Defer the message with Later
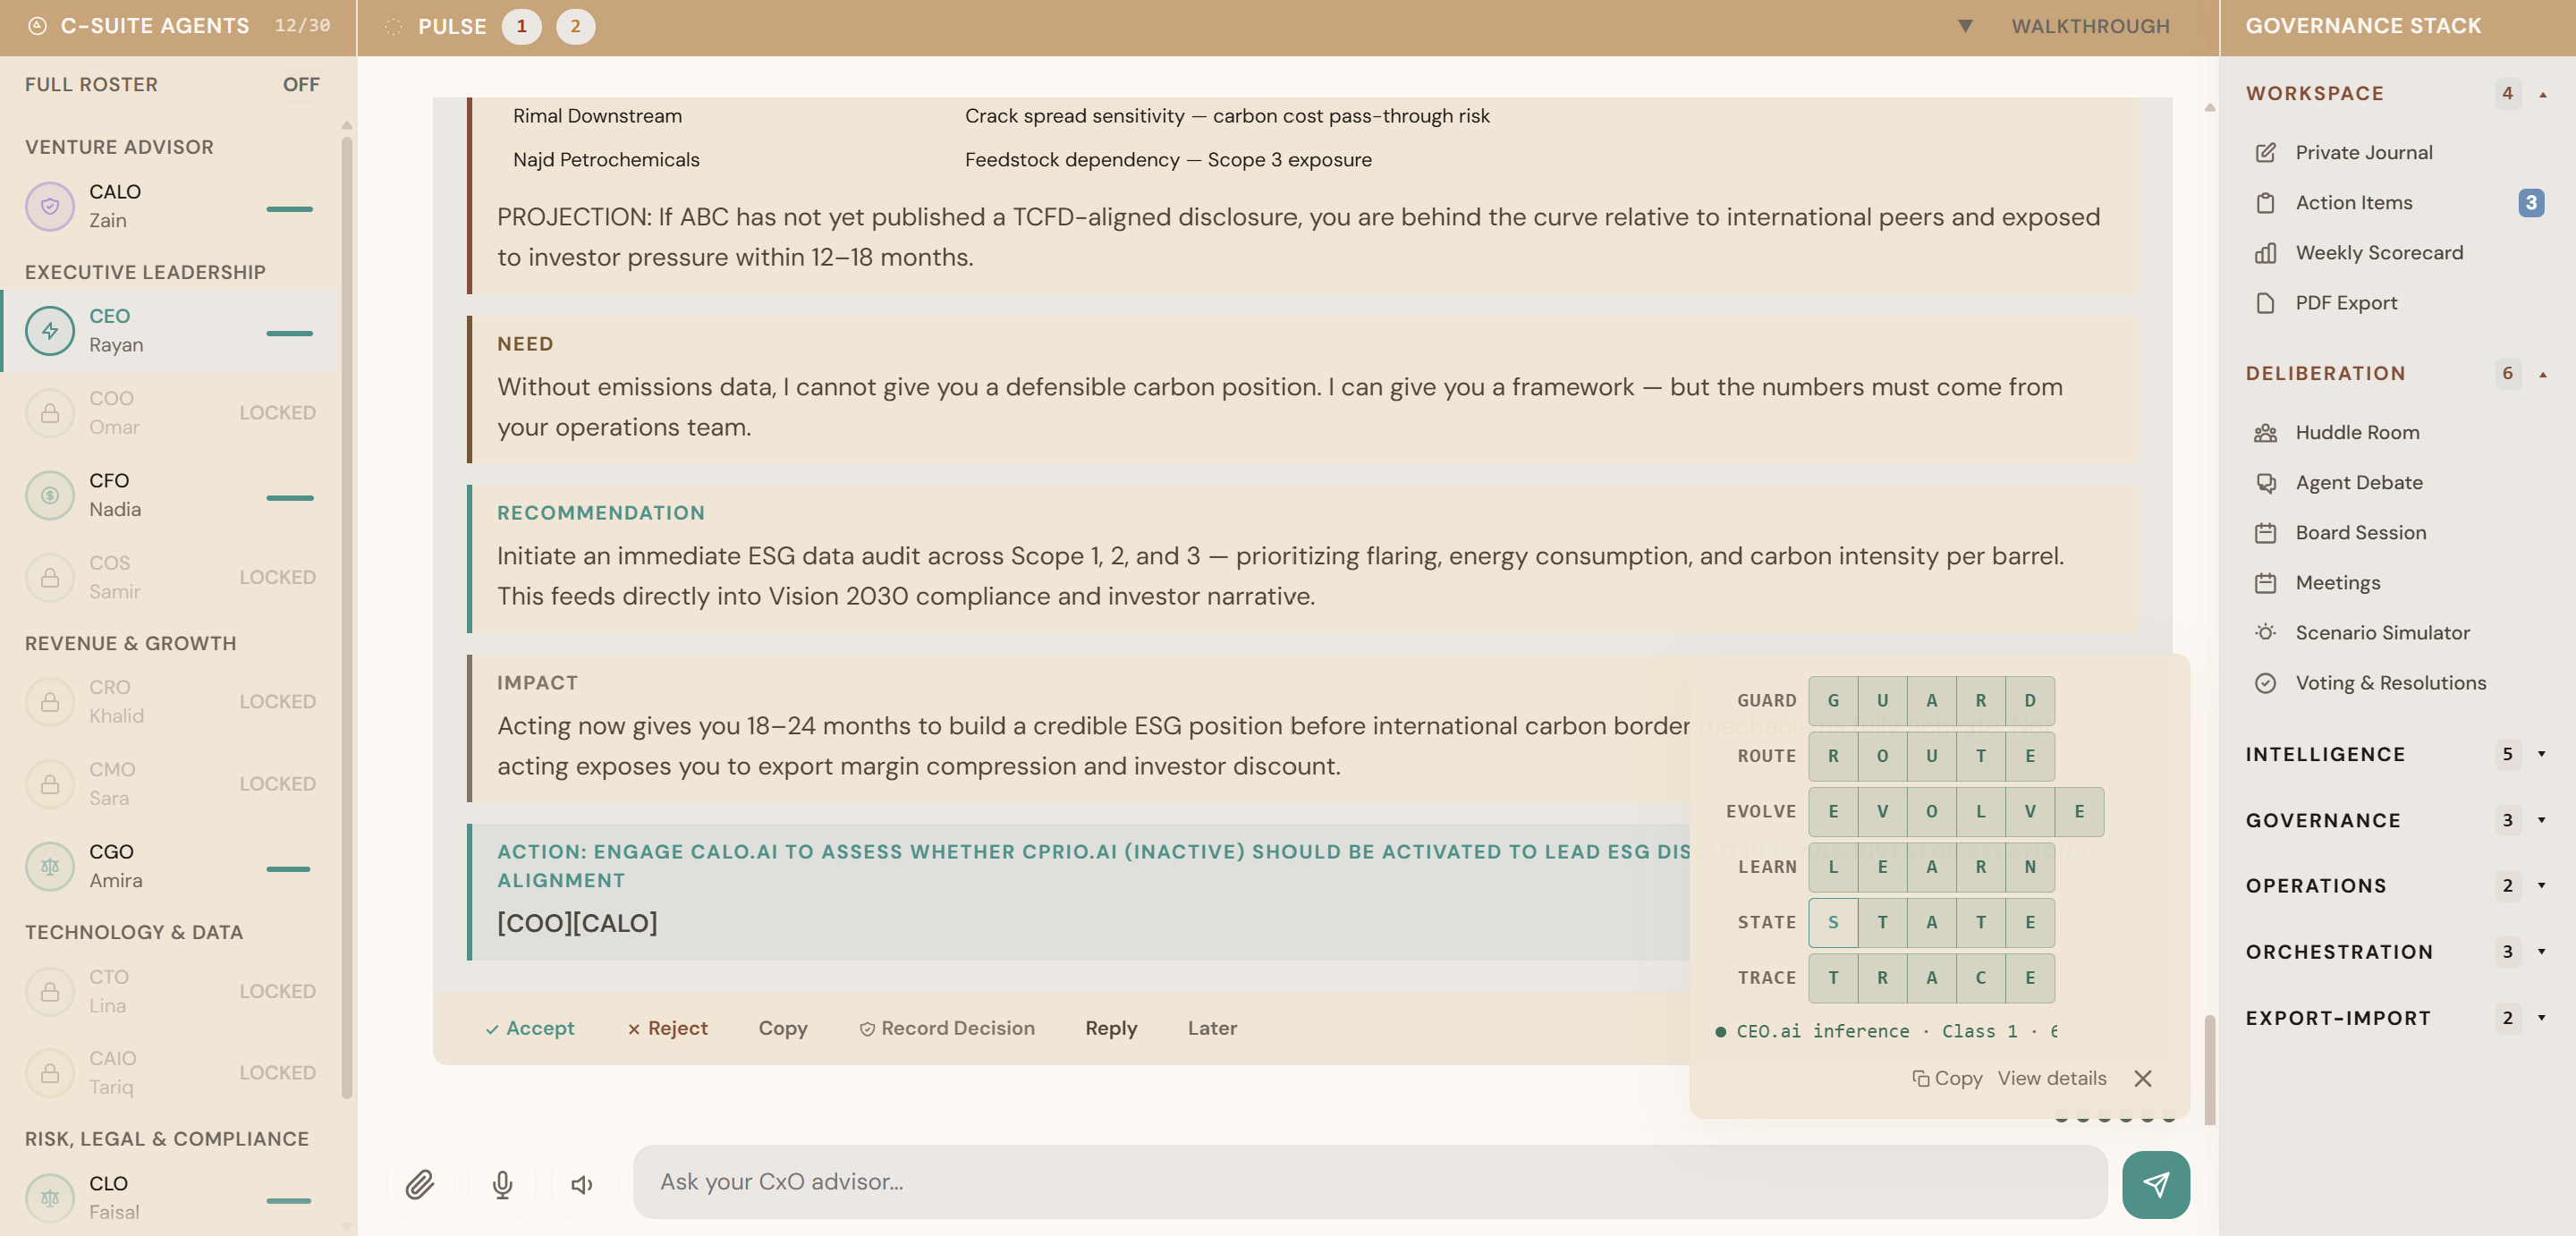The image size is (2576, 1236). coord(1212,1028)
